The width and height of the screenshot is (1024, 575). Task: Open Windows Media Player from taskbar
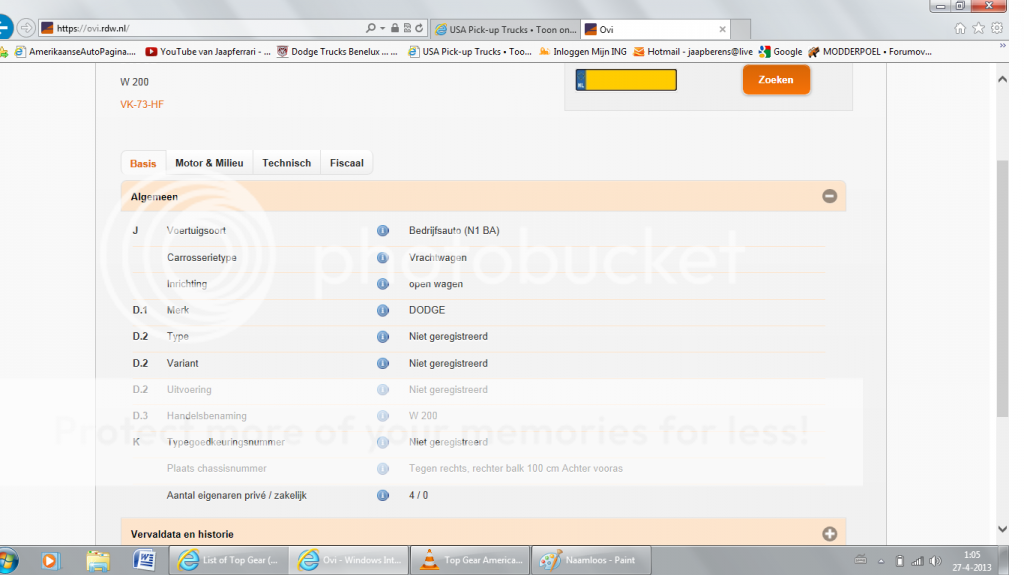(x=50, y=561)
